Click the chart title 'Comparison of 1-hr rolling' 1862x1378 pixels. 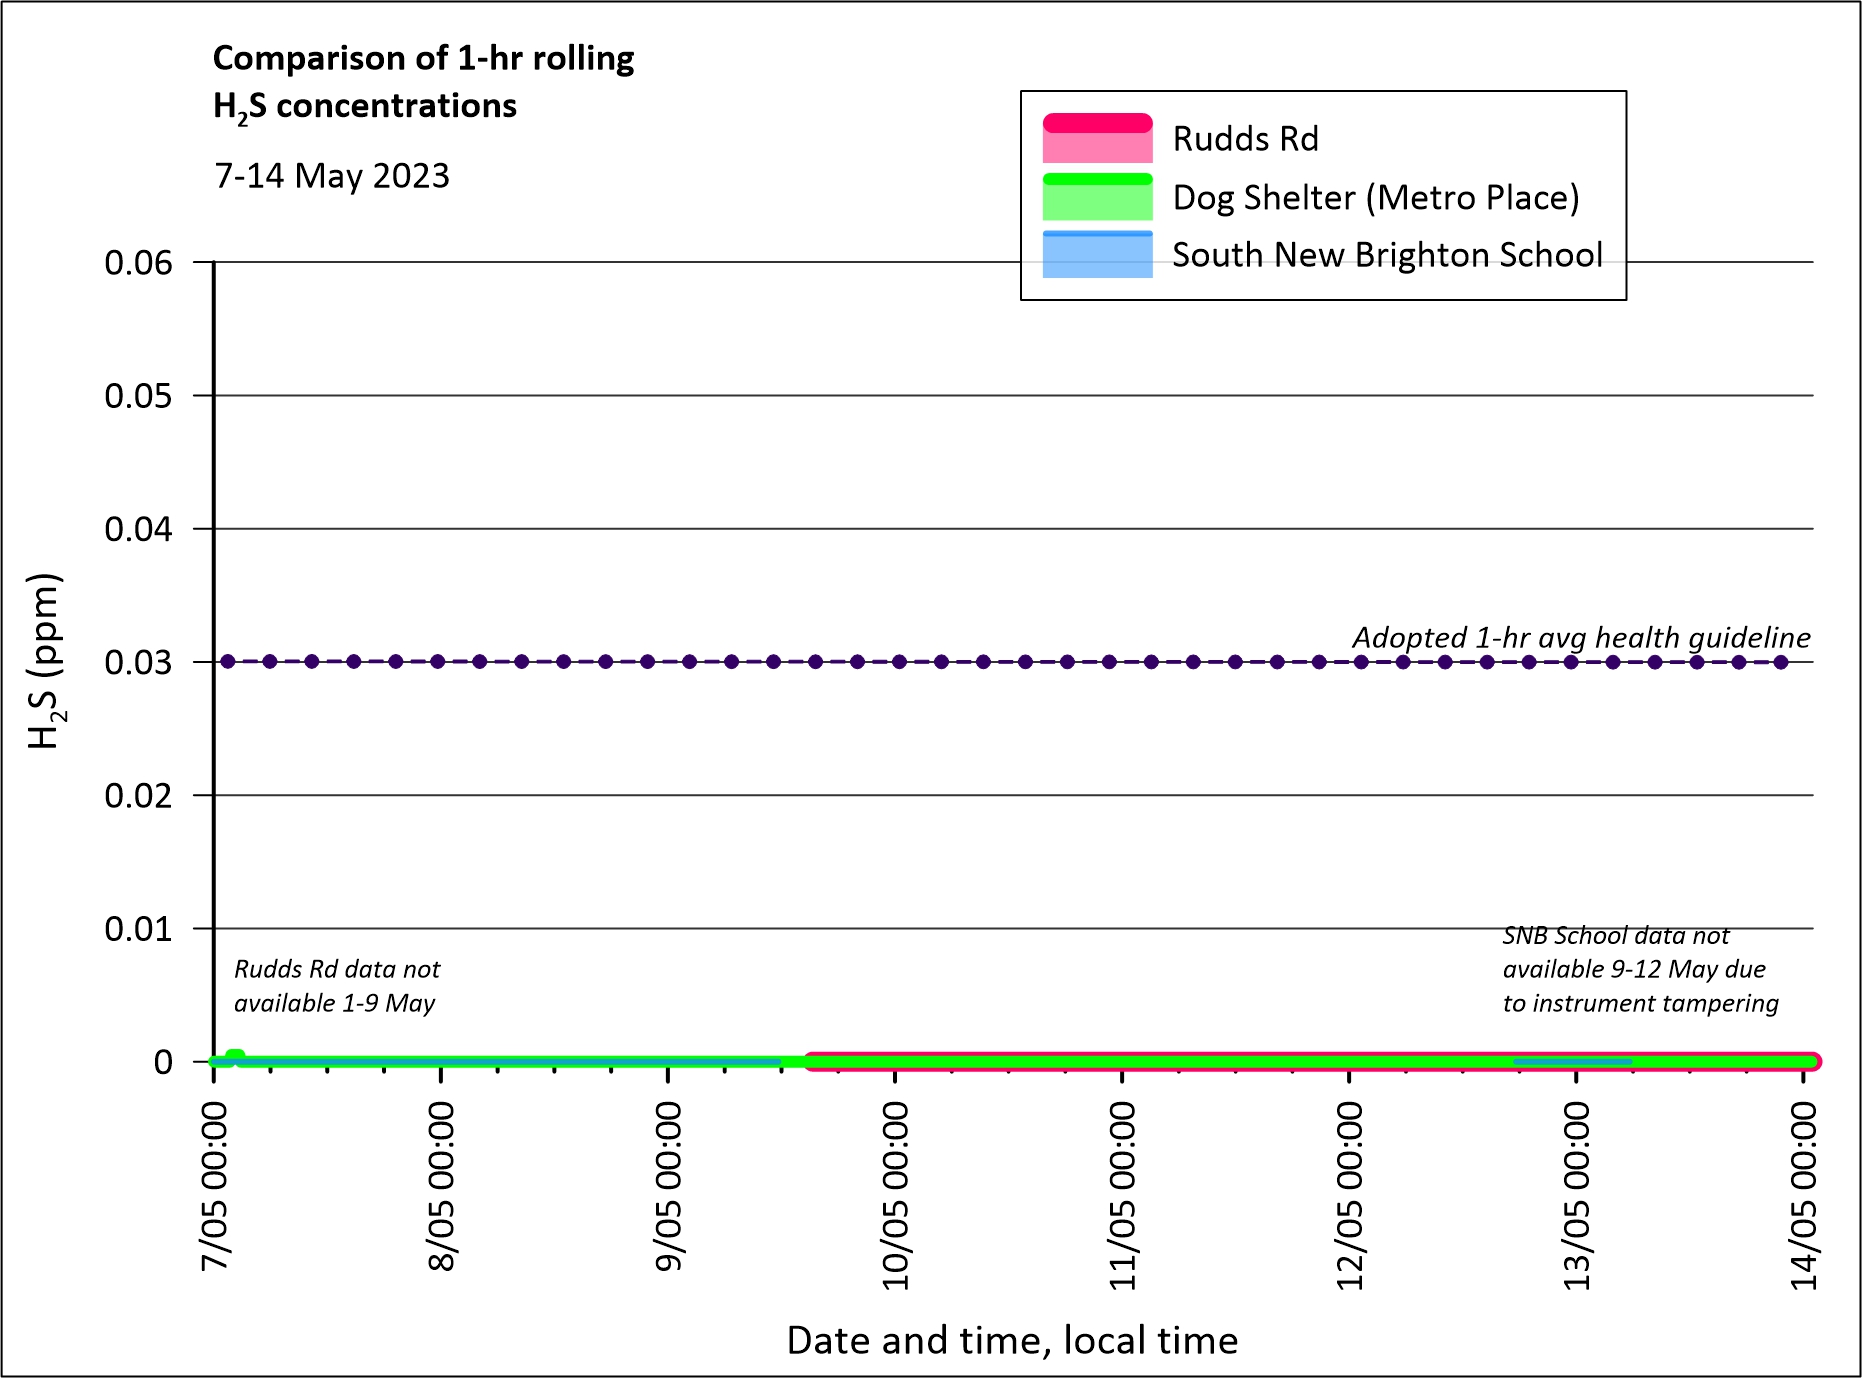pyautogui.click(x=423, y=58)
